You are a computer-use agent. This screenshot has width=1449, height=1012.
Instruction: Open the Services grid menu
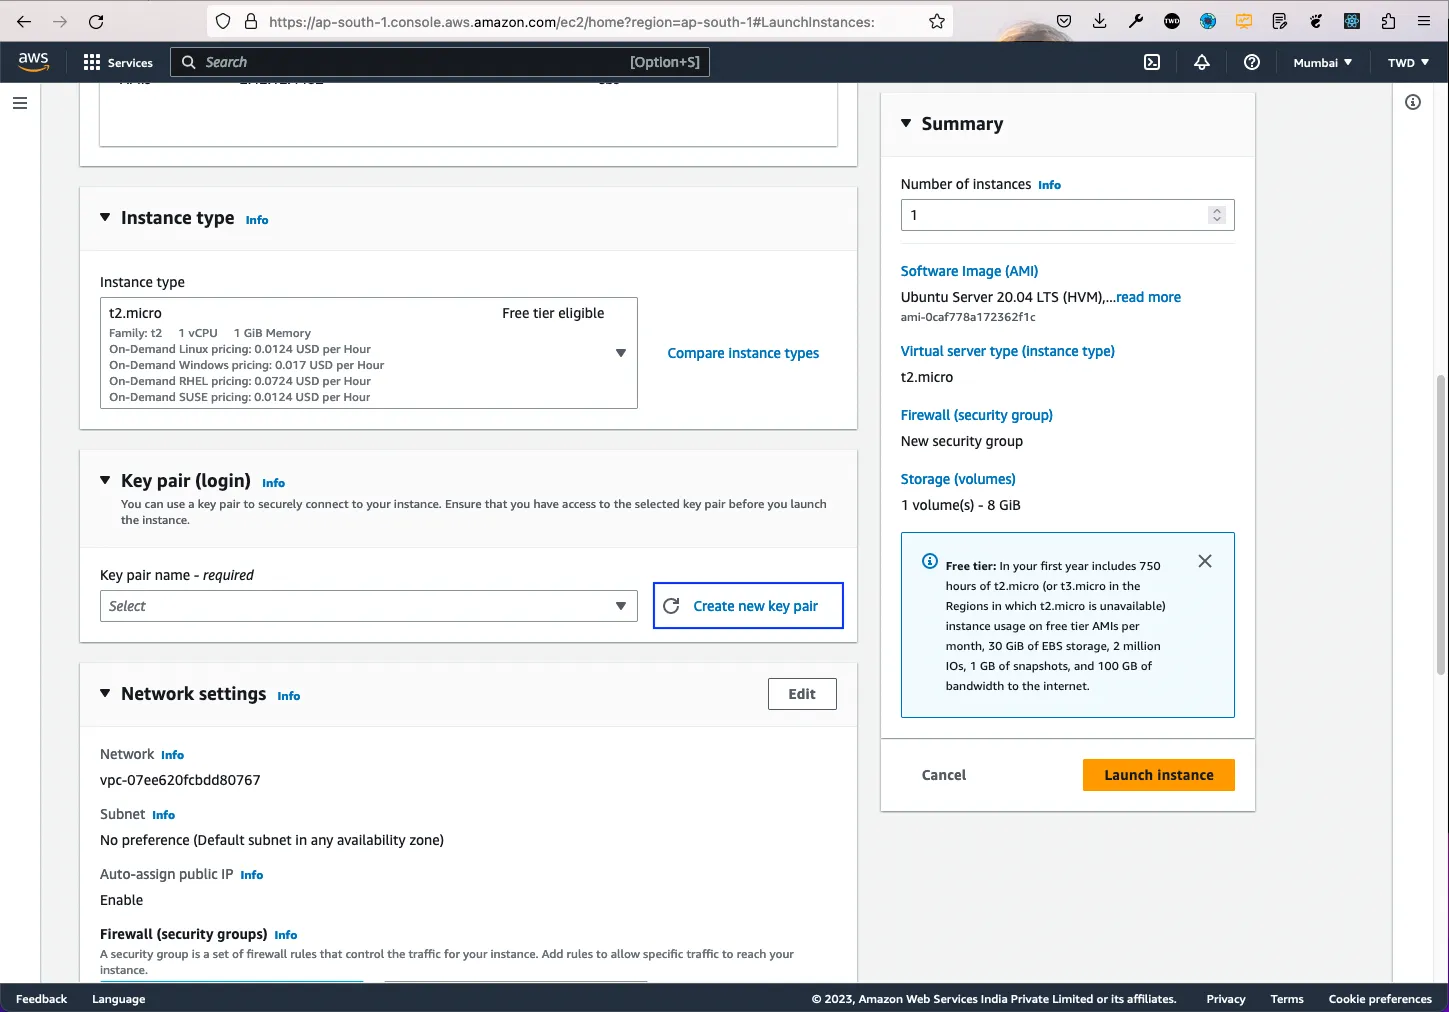(x=118, y=62)
